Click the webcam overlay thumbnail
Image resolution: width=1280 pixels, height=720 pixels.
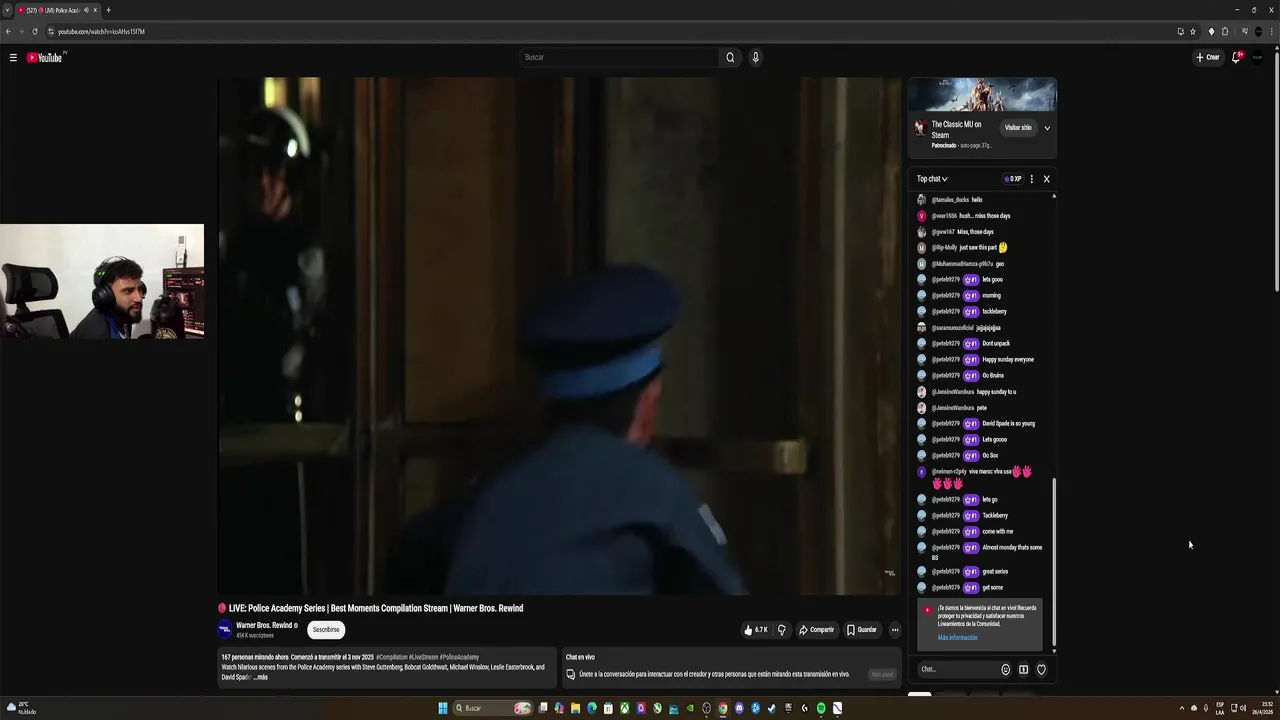point(102,281)
